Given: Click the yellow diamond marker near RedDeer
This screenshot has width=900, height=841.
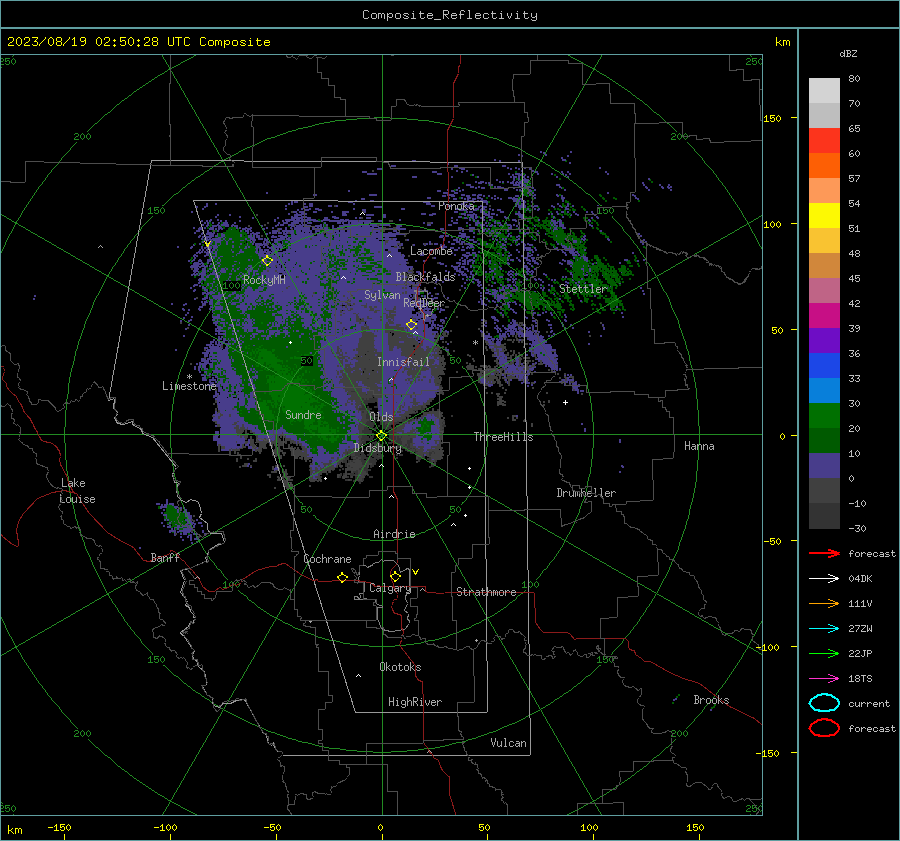Looking at the screenshot, I should (x=411, y=324).
